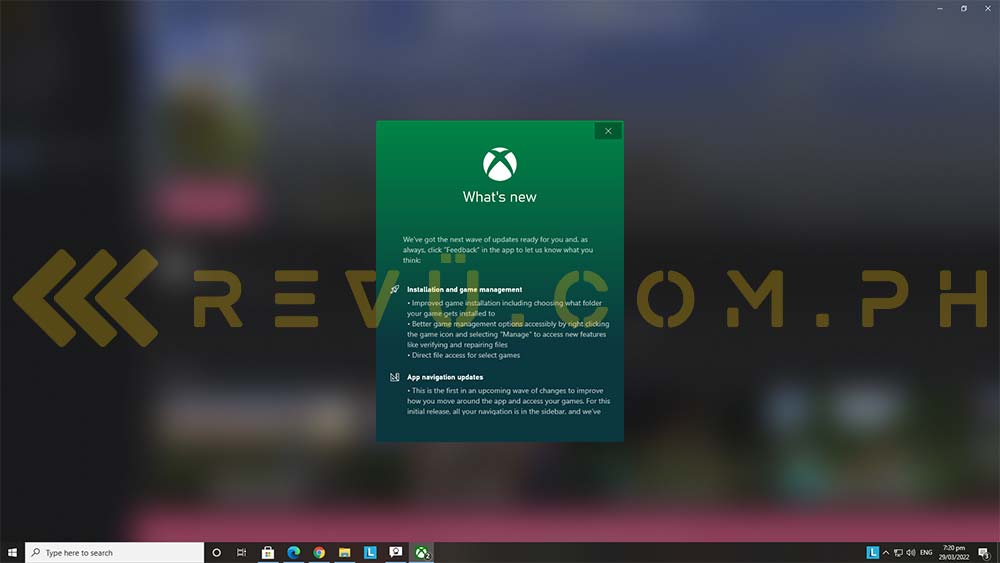
Task: Click the 'What's new' title text
Action: (x=499, y=197)
